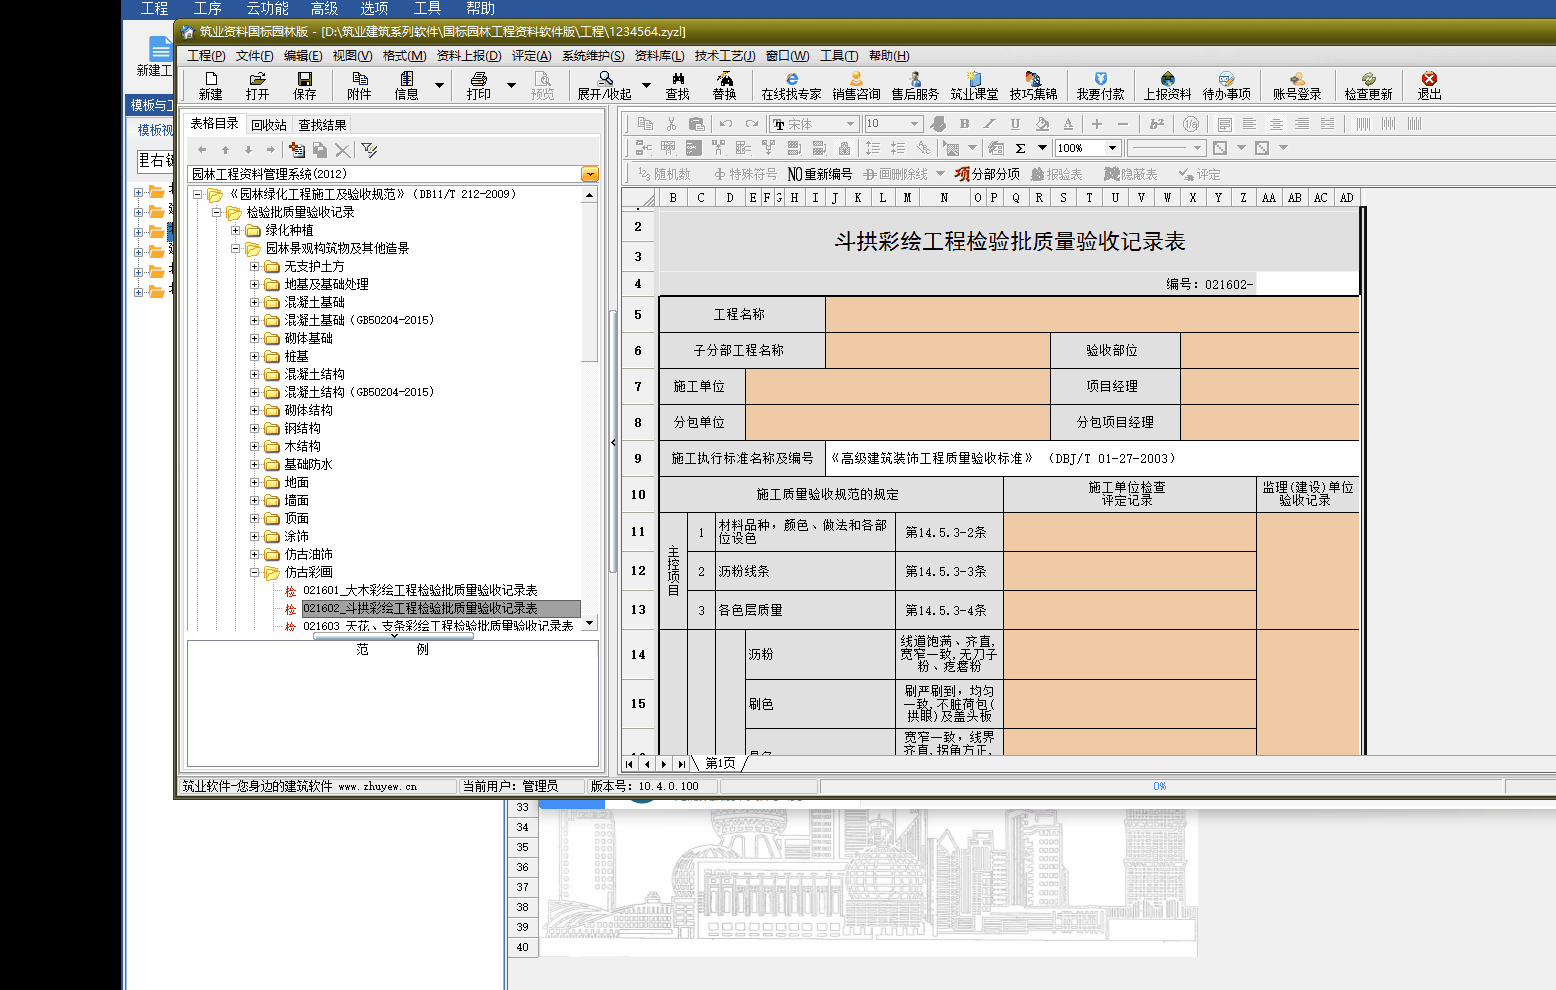Click the 上报资料 toolbar icon
1556x990 pixels.
pos(1167,85)
